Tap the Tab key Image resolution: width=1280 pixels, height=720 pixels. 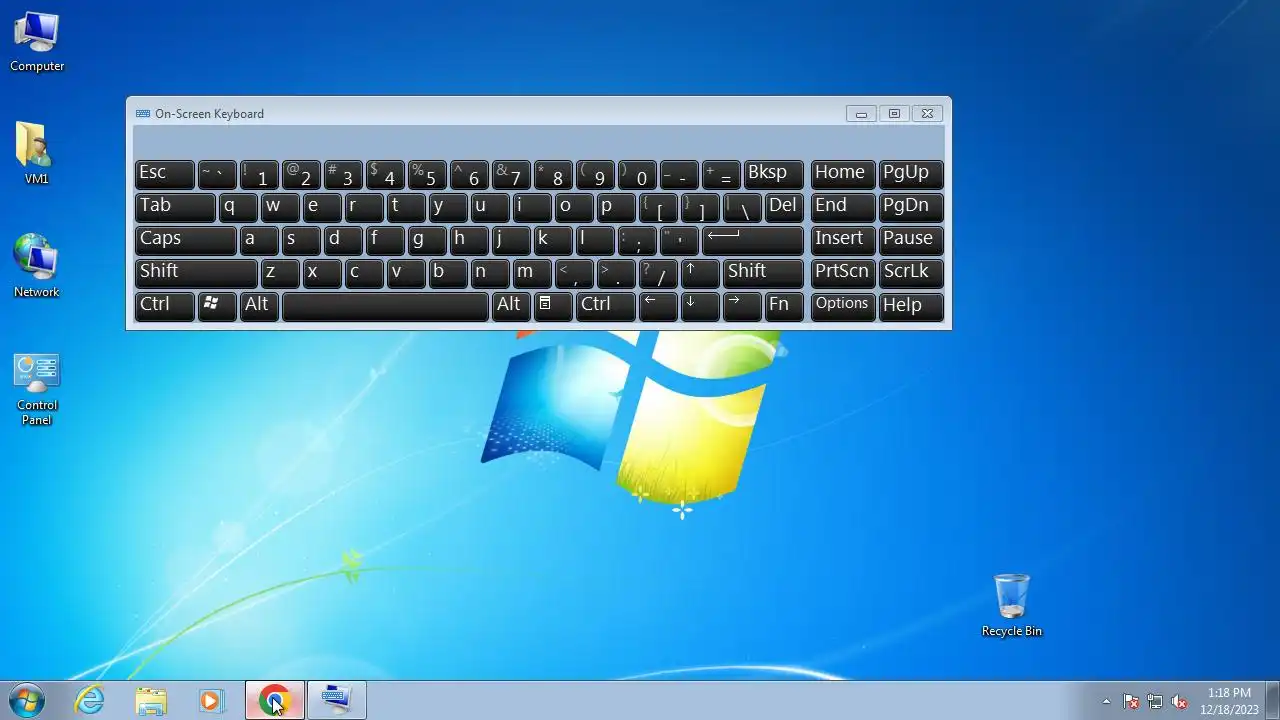point(175,207)
